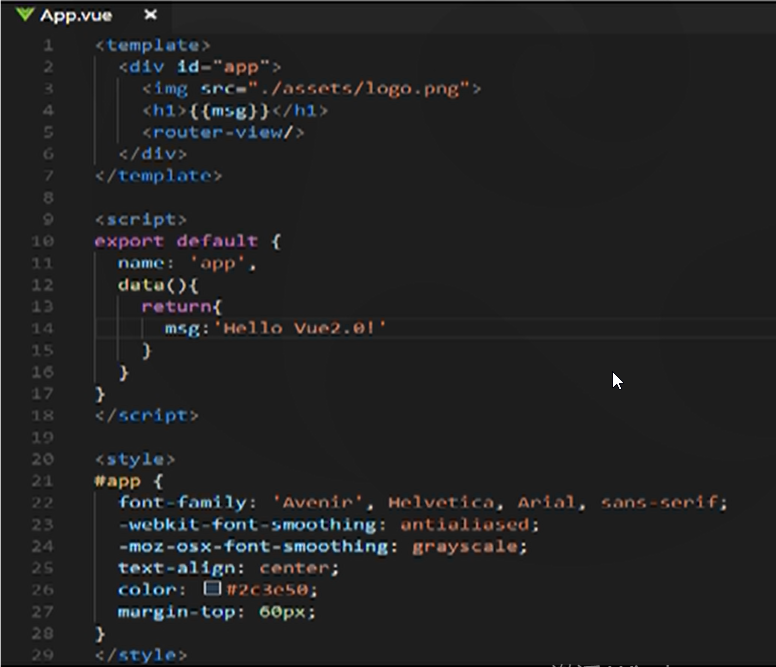Close the App.vue tab

150,15
